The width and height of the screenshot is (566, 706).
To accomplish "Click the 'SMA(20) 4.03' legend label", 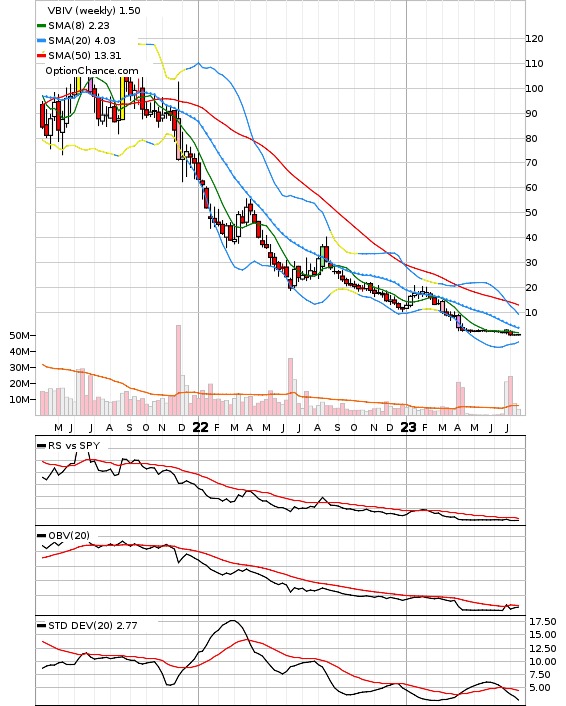I will point(82,41).
